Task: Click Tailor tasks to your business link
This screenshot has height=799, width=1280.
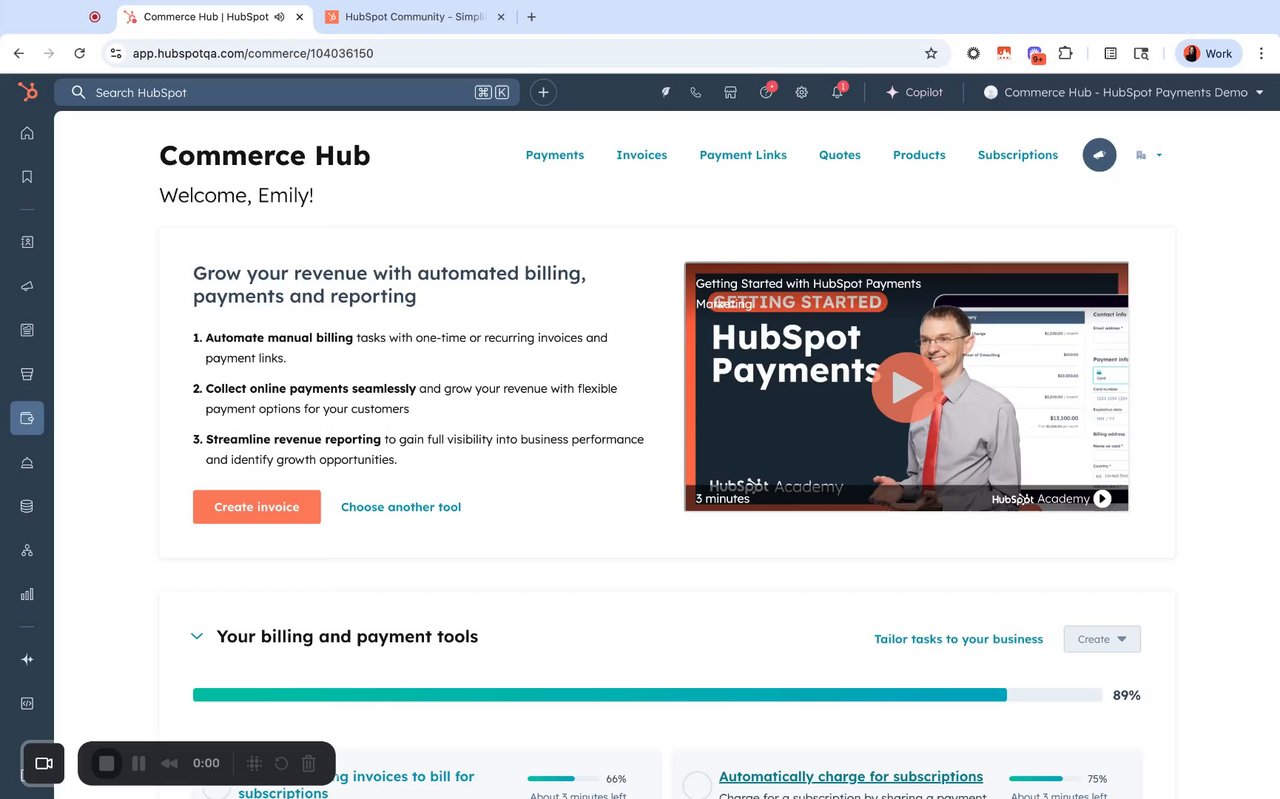Action: click(x=958, y=639)
